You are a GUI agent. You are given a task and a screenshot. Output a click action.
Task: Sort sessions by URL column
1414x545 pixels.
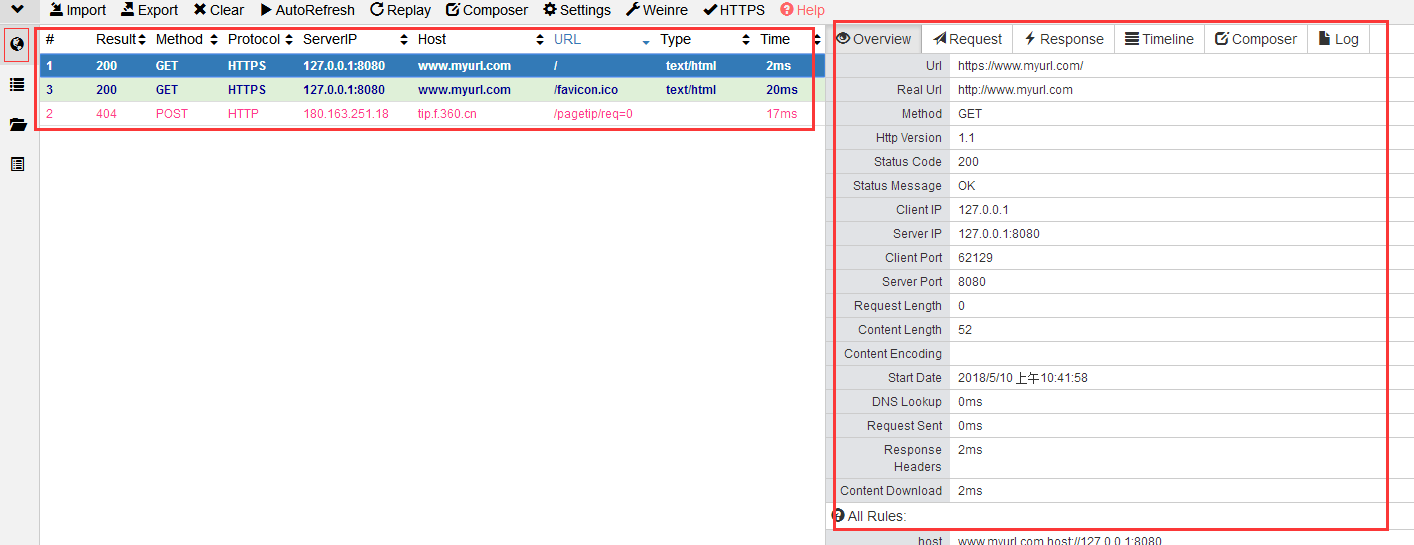point(601,39)
